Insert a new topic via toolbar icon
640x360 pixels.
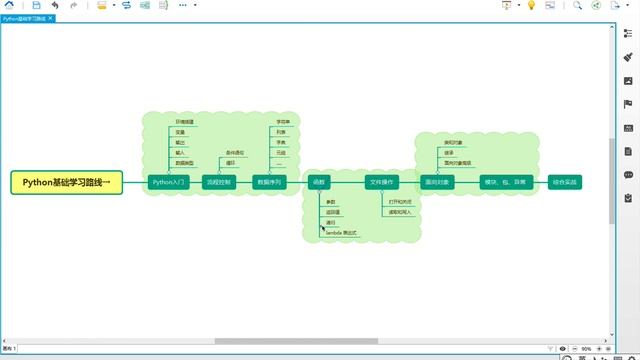click(x=102, y=5)
